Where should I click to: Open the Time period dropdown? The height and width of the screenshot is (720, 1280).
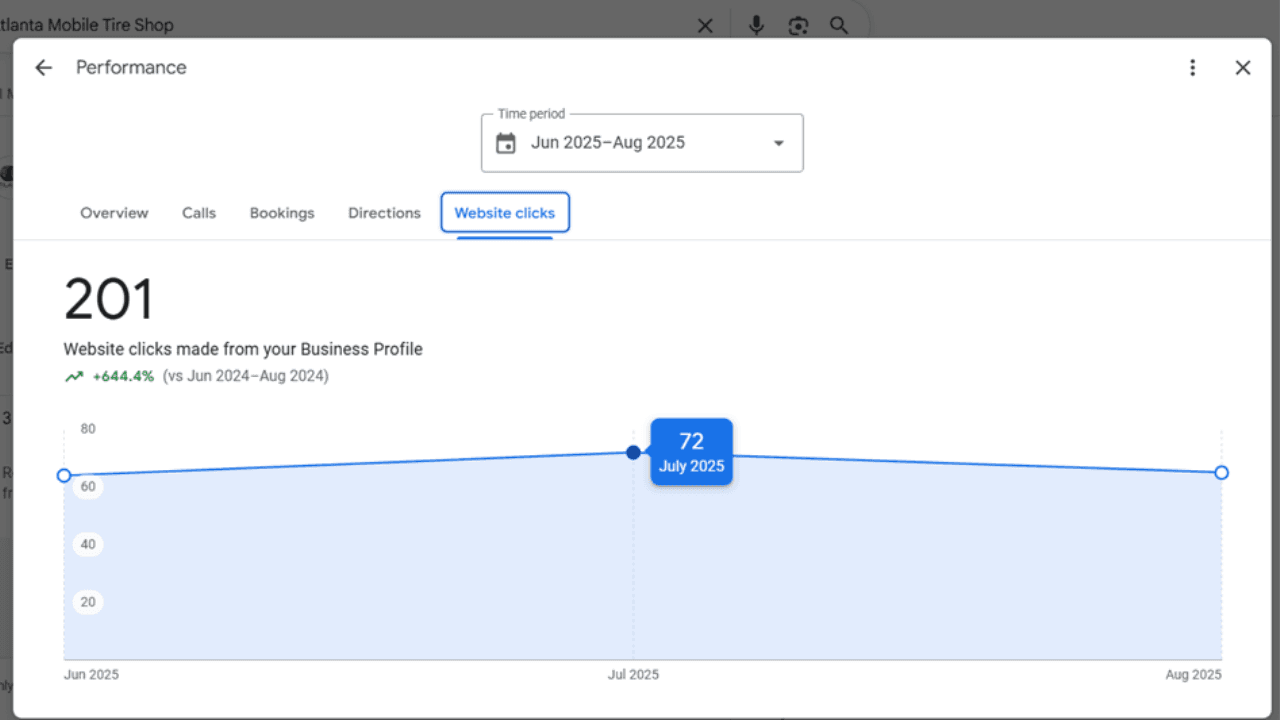click(642, 143)
